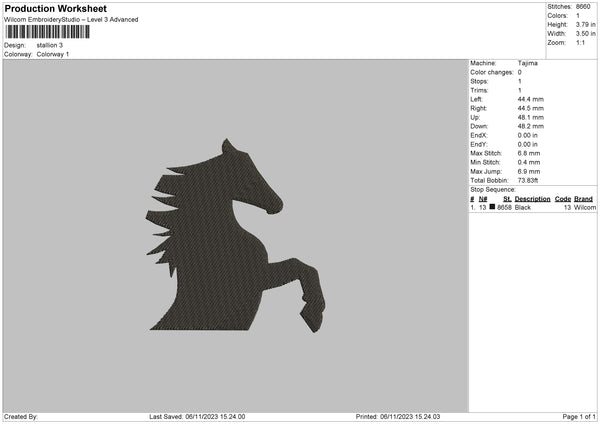Click the Wilcom brand entry

point(584,207)
